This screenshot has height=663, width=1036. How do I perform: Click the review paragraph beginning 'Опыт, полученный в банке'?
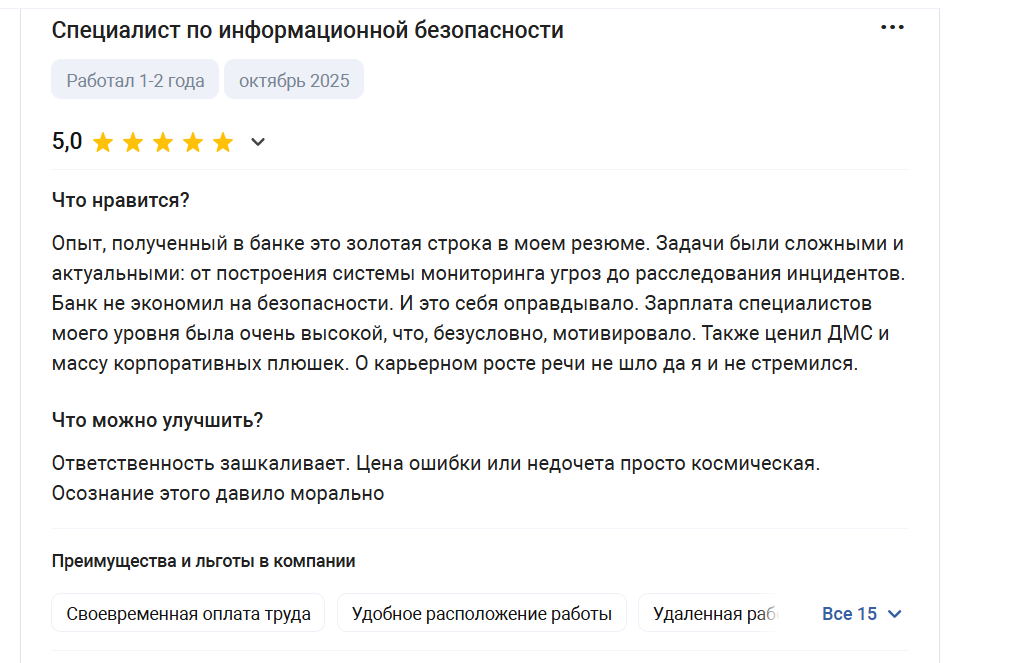tap(478, 303)
